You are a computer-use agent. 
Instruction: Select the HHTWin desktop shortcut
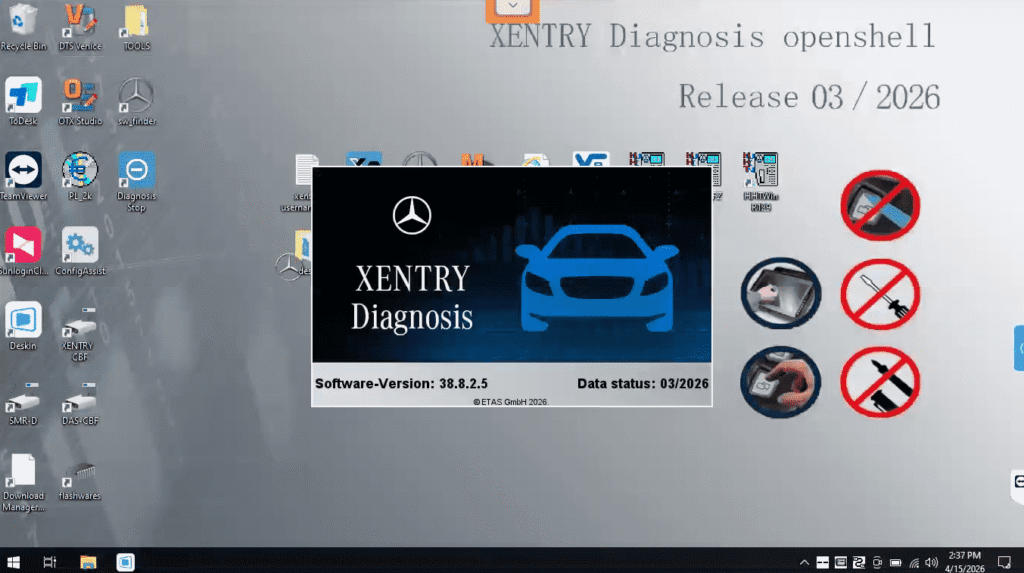point(759,173)
